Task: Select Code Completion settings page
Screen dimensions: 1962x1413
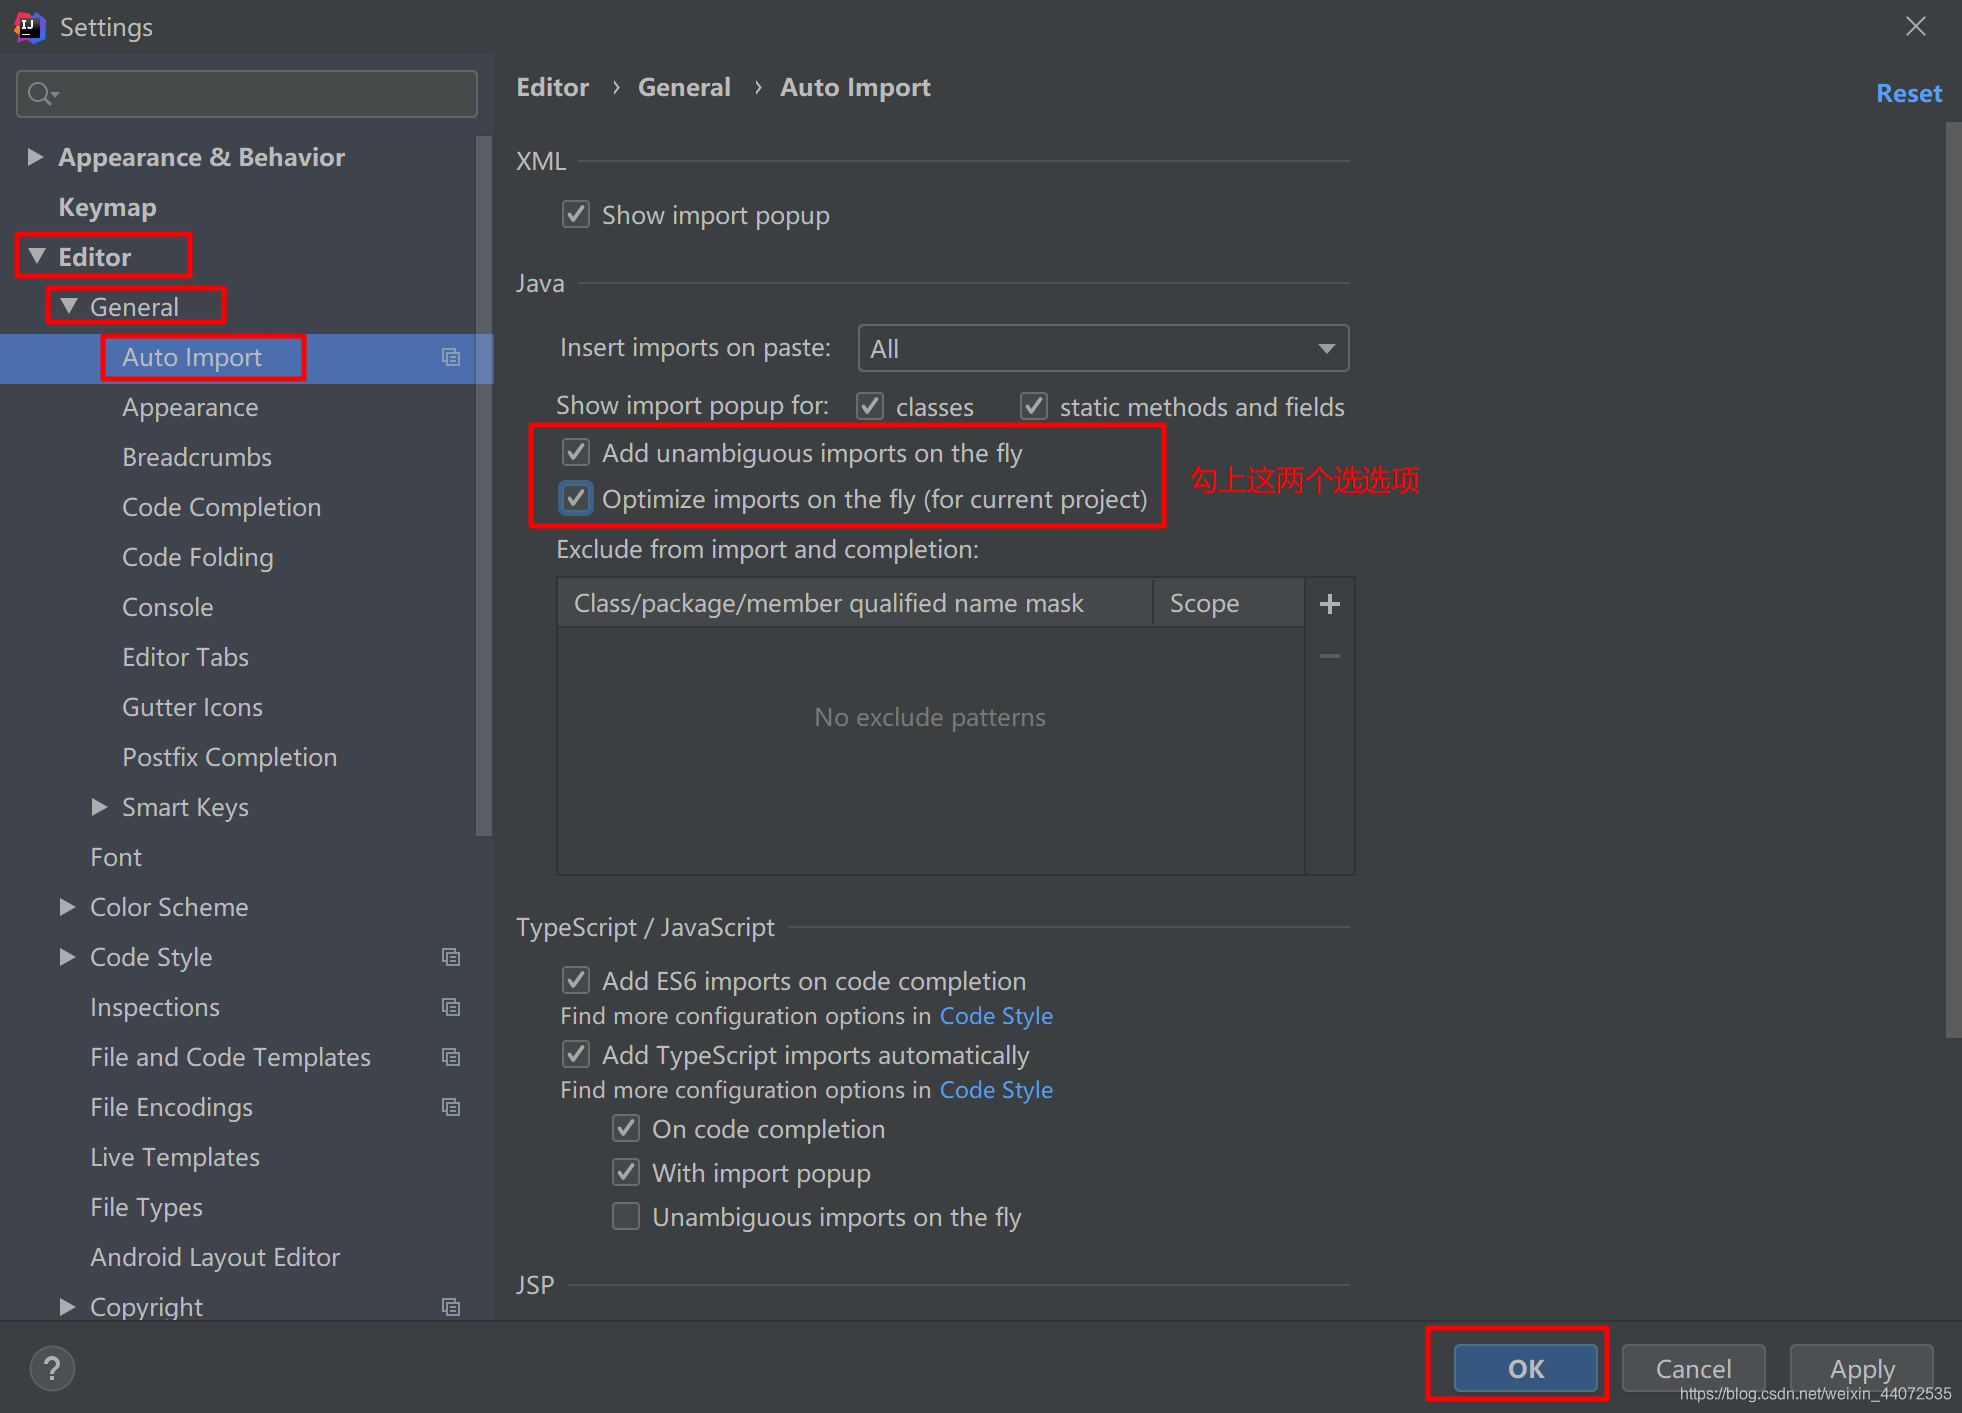Action: click(221, 507)
